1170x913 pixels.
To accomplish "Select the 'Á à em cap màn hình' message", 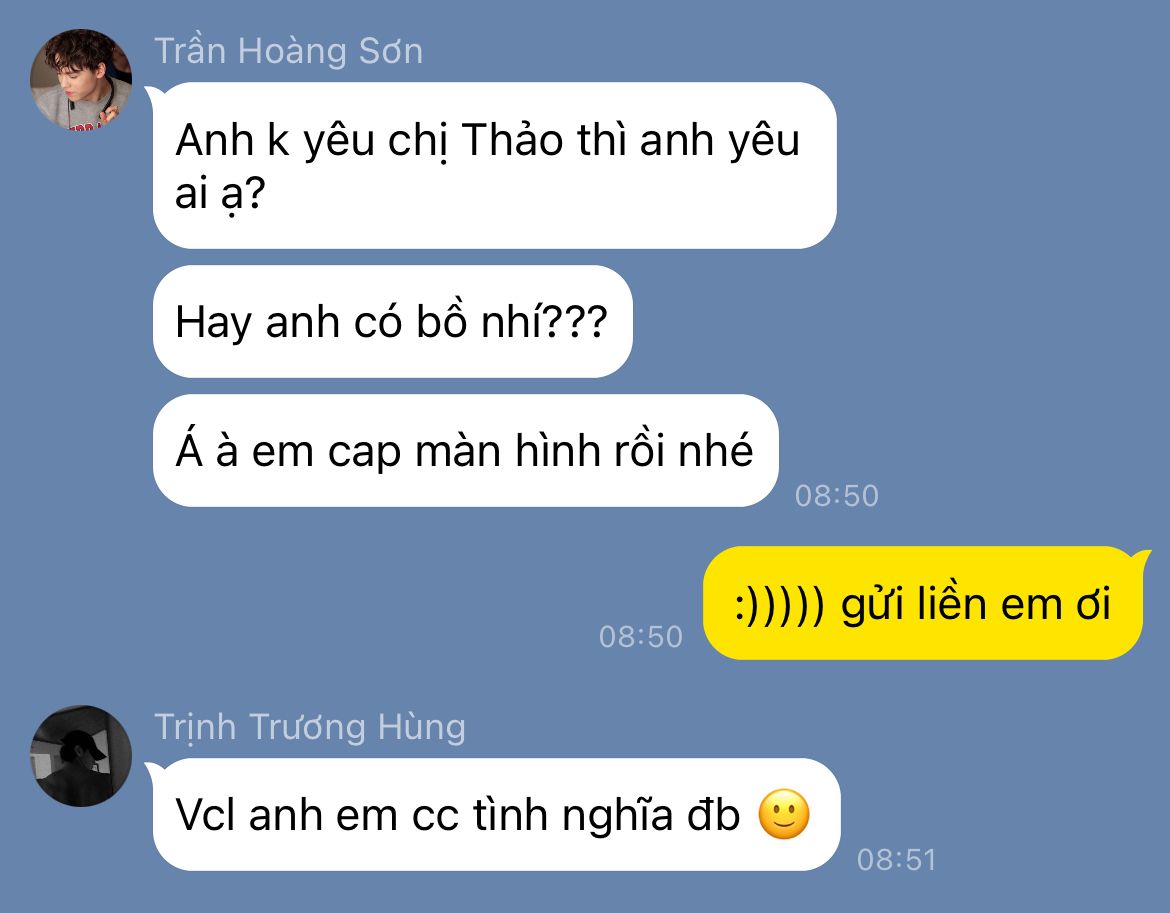I will click(x=466, y=451).
